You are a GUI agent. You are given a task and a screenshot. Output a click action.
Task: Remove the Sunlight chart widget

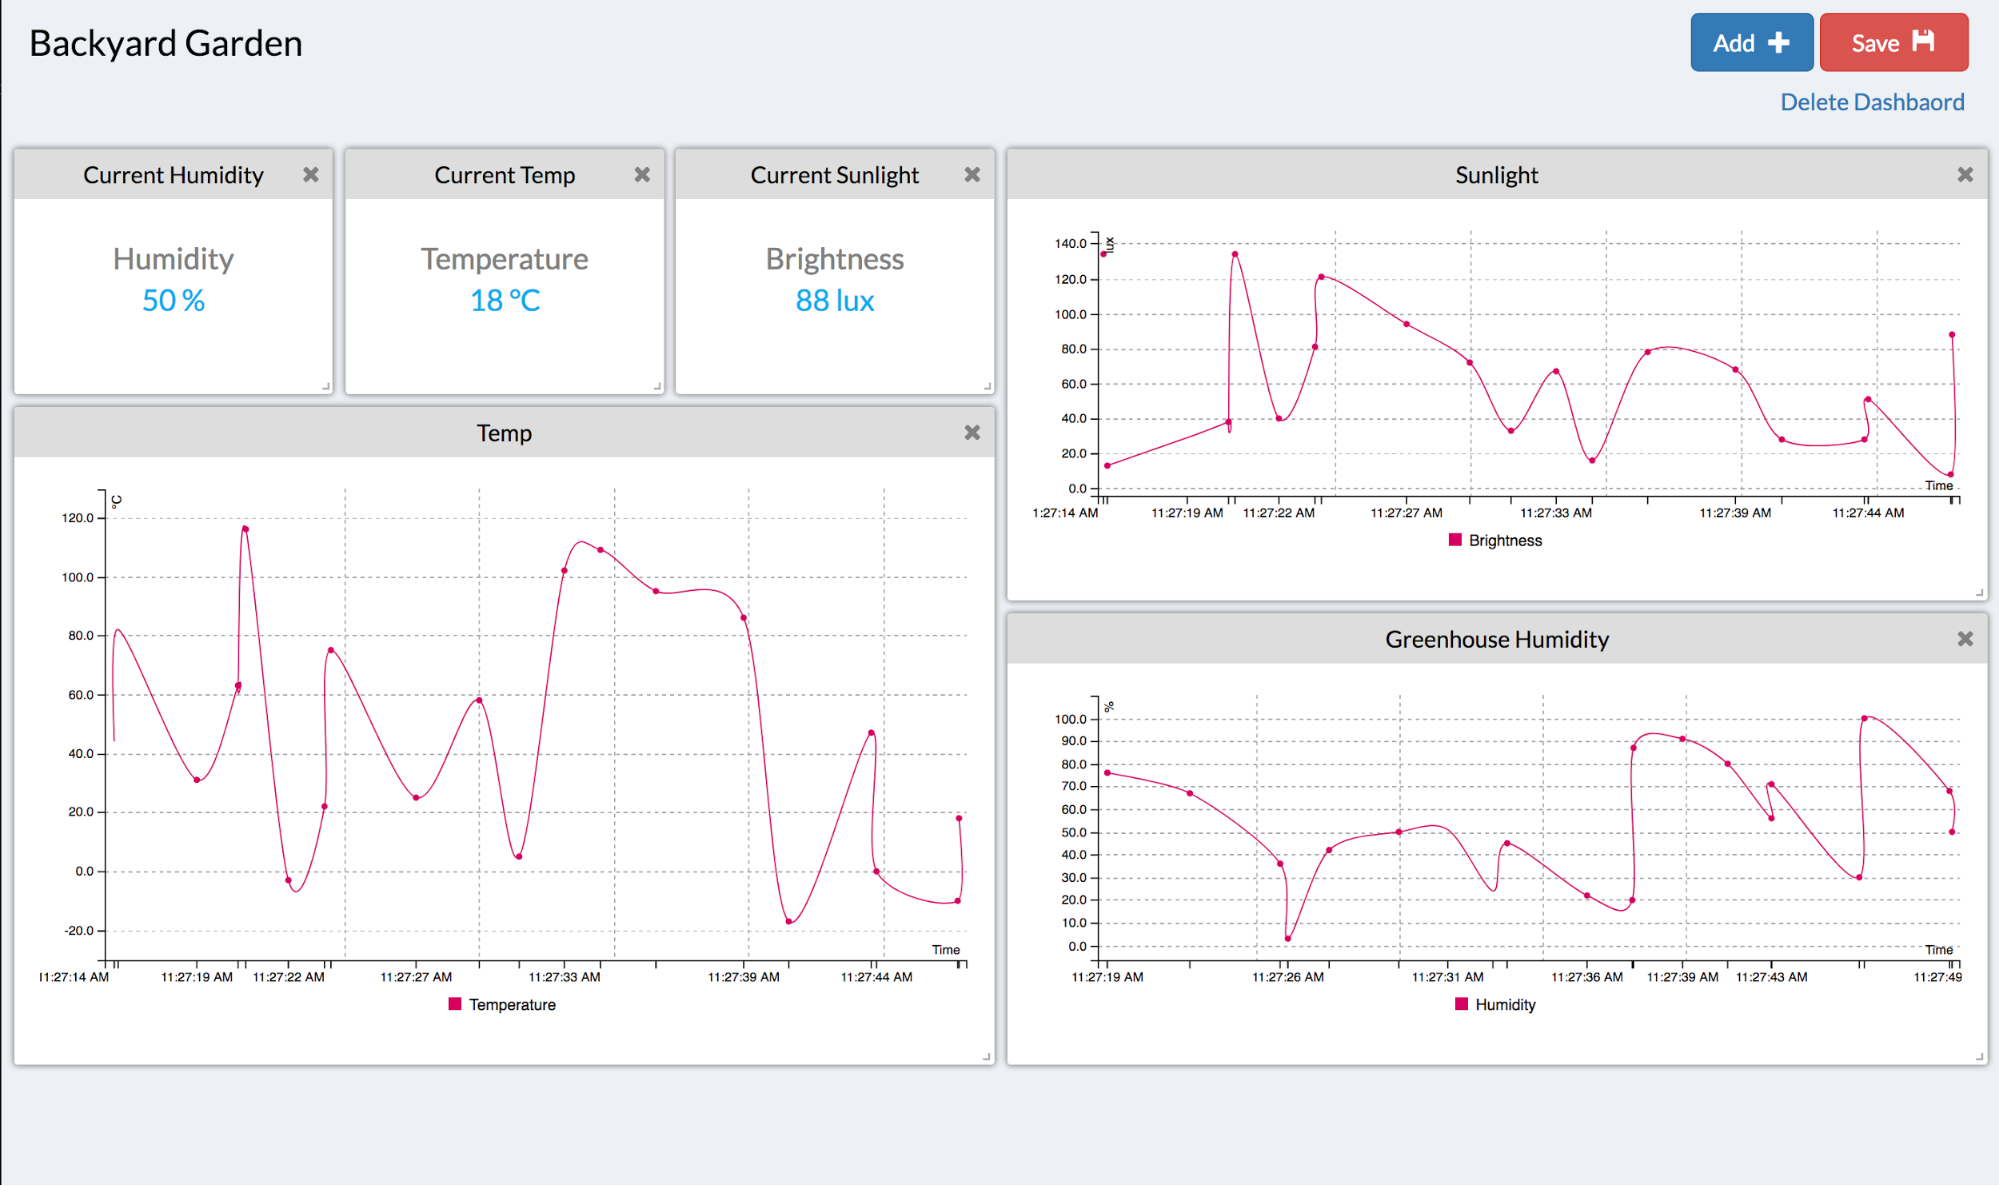click(1965, 175)
